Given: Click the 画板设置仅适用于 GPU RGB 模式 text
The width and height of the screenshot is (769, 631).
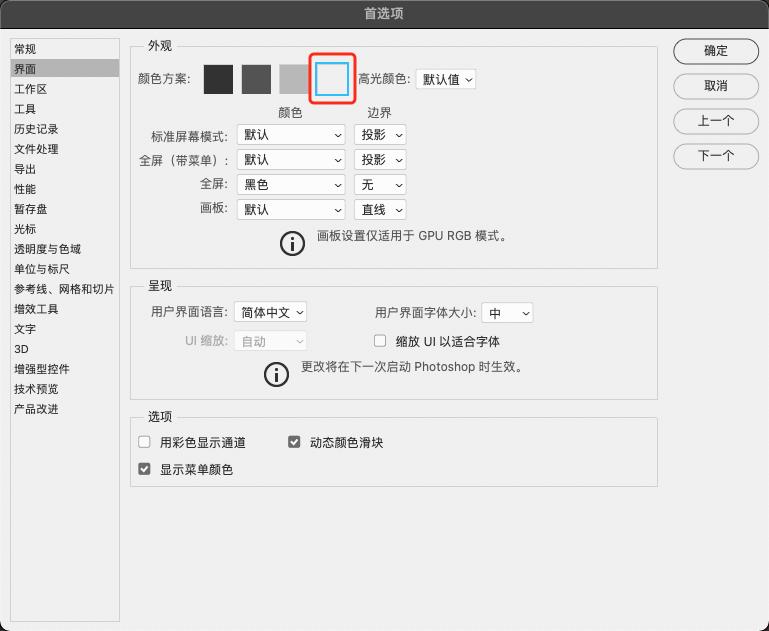Looking at the screenshot, I should (x=412, y=236).
